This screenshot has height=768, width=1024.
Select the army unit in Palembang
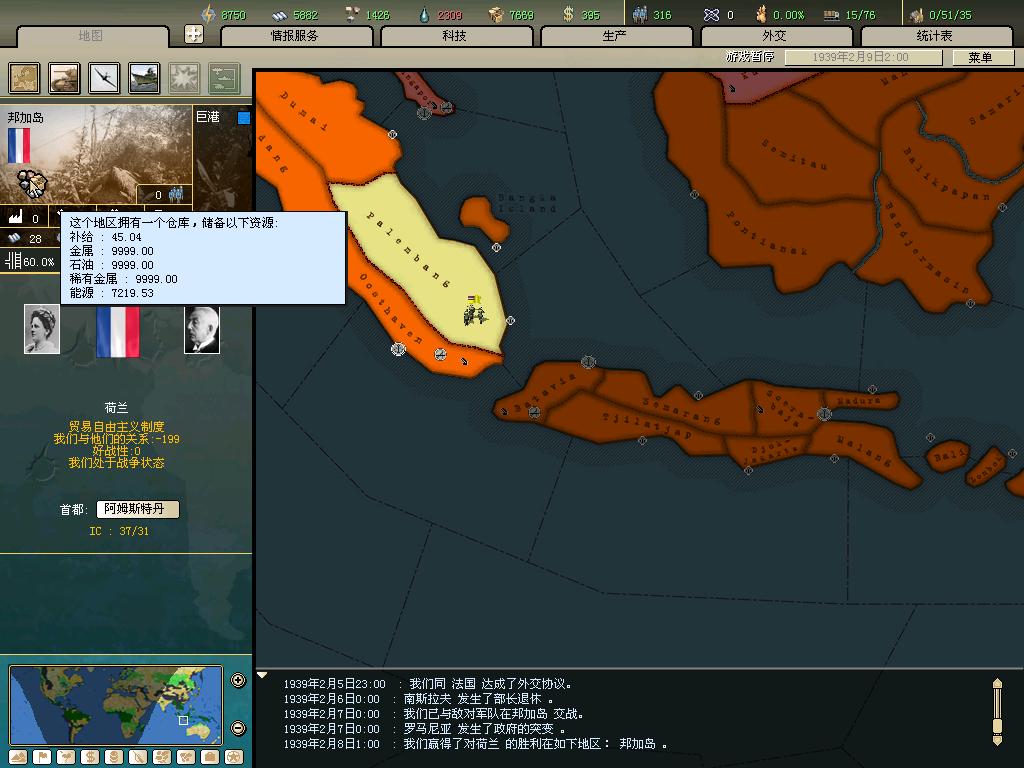(475, 312)
